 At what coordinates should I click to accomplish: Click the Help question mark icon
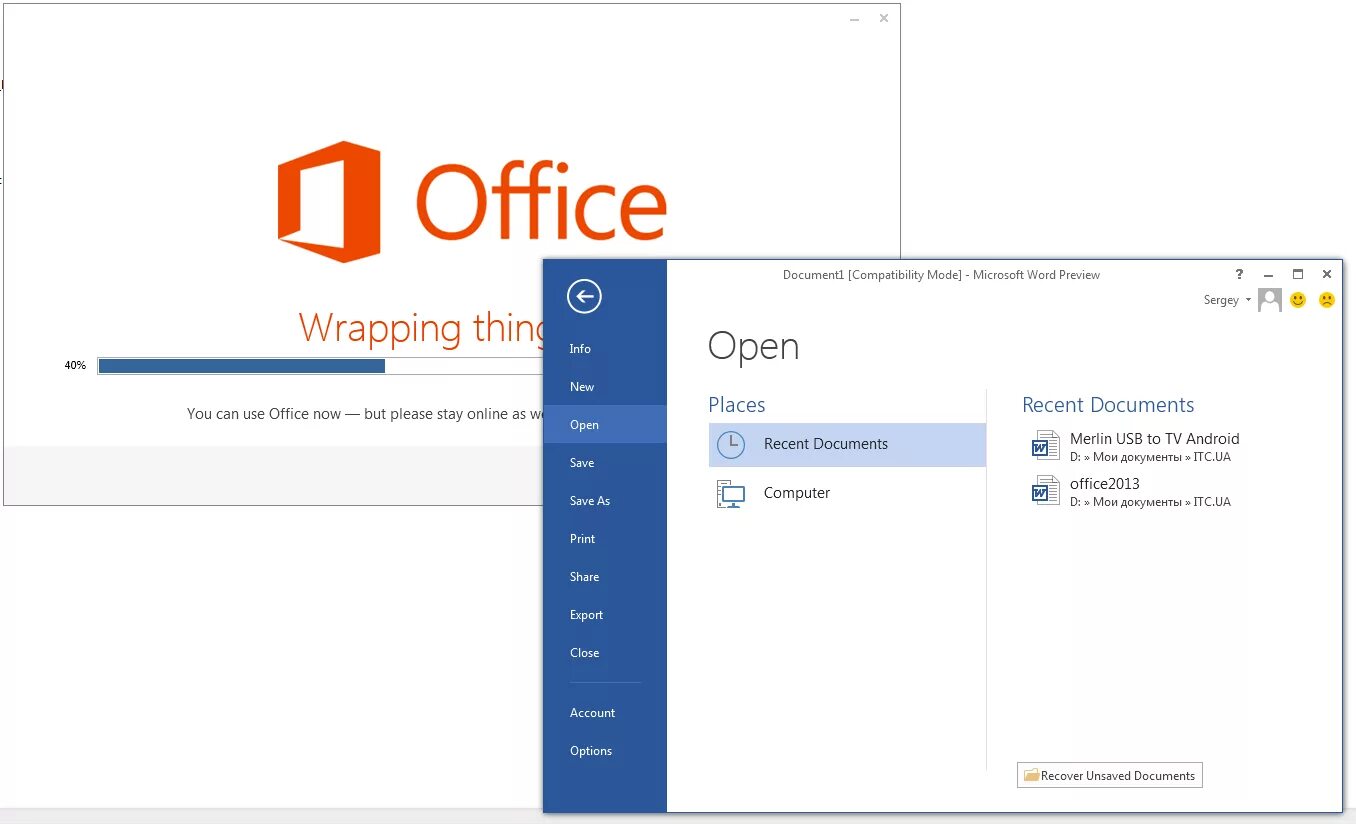pyautogui.click(x=1239, y=274)
